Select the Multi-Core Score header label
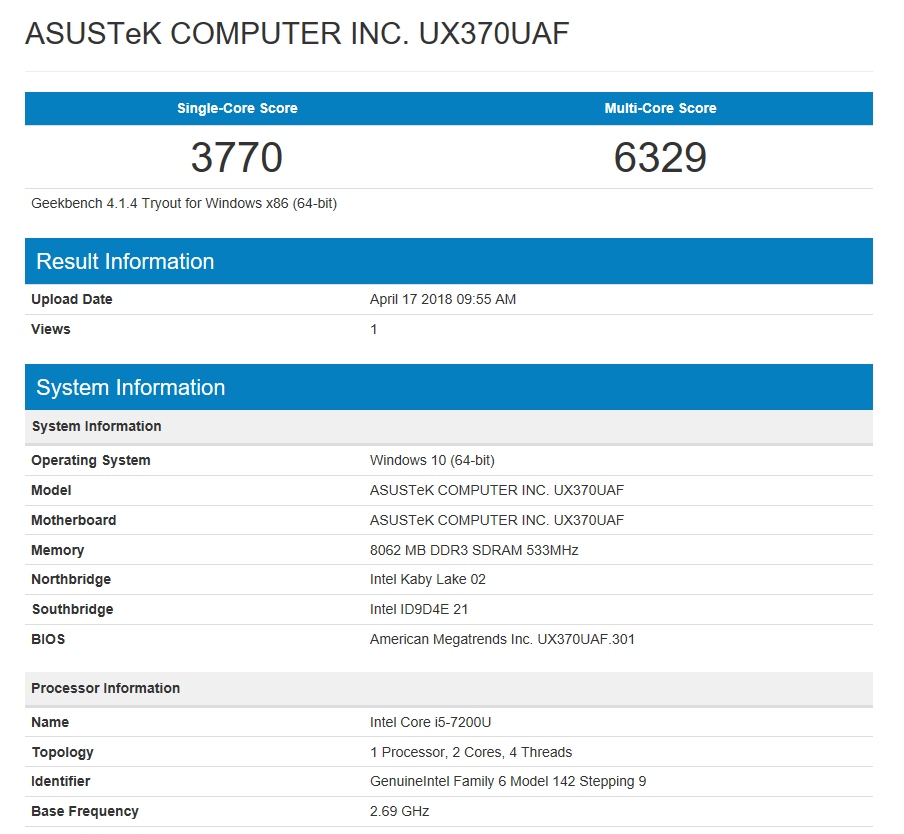This screenshot has width=904, height=834. tap(660, 108)
